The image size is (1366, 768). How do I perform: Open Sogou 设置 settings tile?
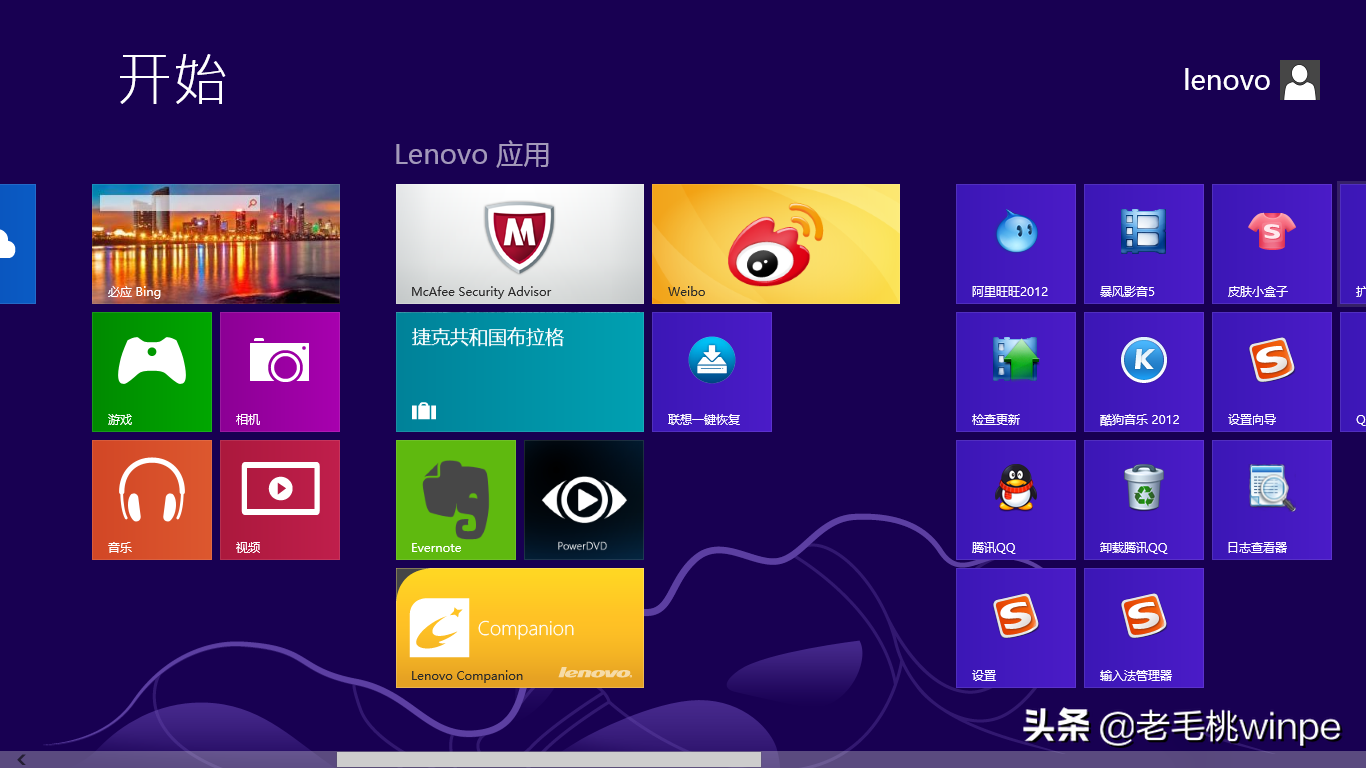[1016, 628]
